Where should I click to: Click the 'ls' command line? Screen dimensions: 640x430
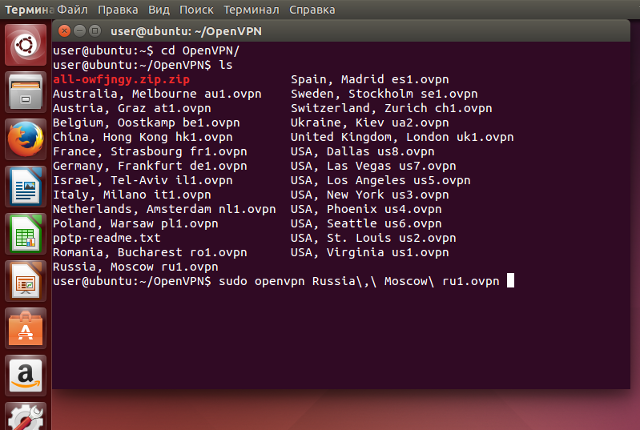click(143, 65)
